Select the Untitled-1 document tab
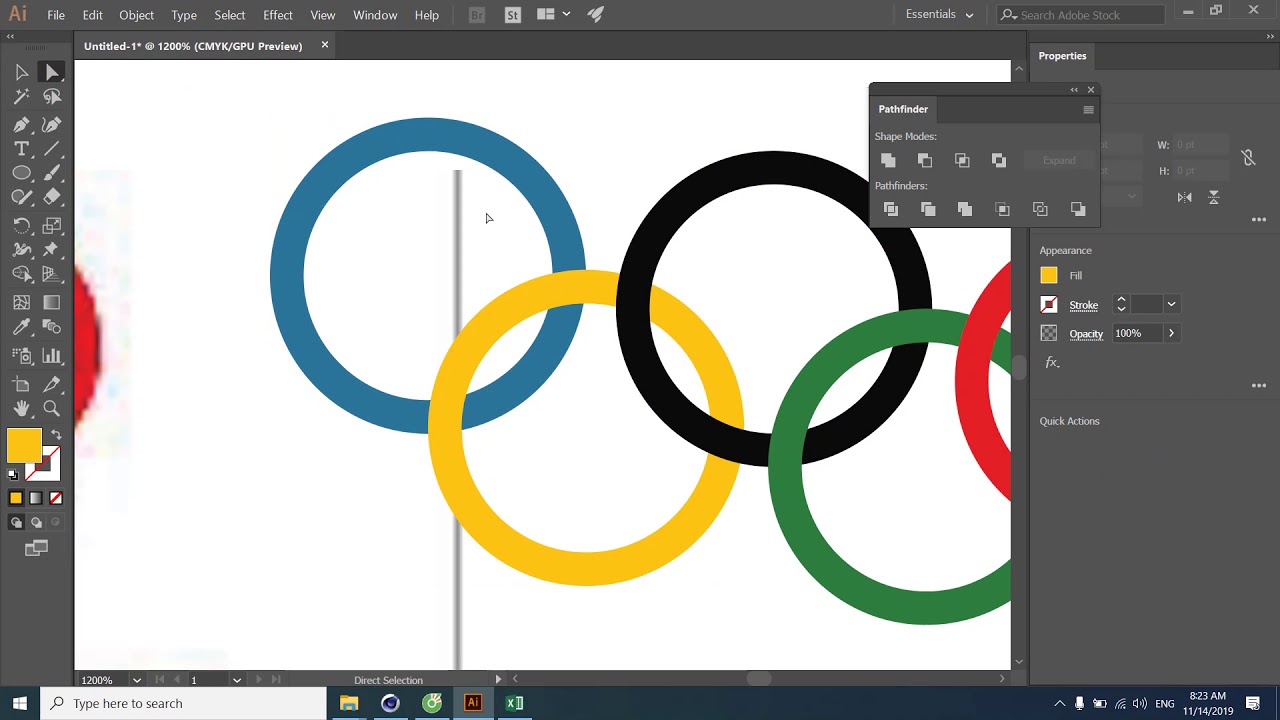 click(x=193, y=46)
